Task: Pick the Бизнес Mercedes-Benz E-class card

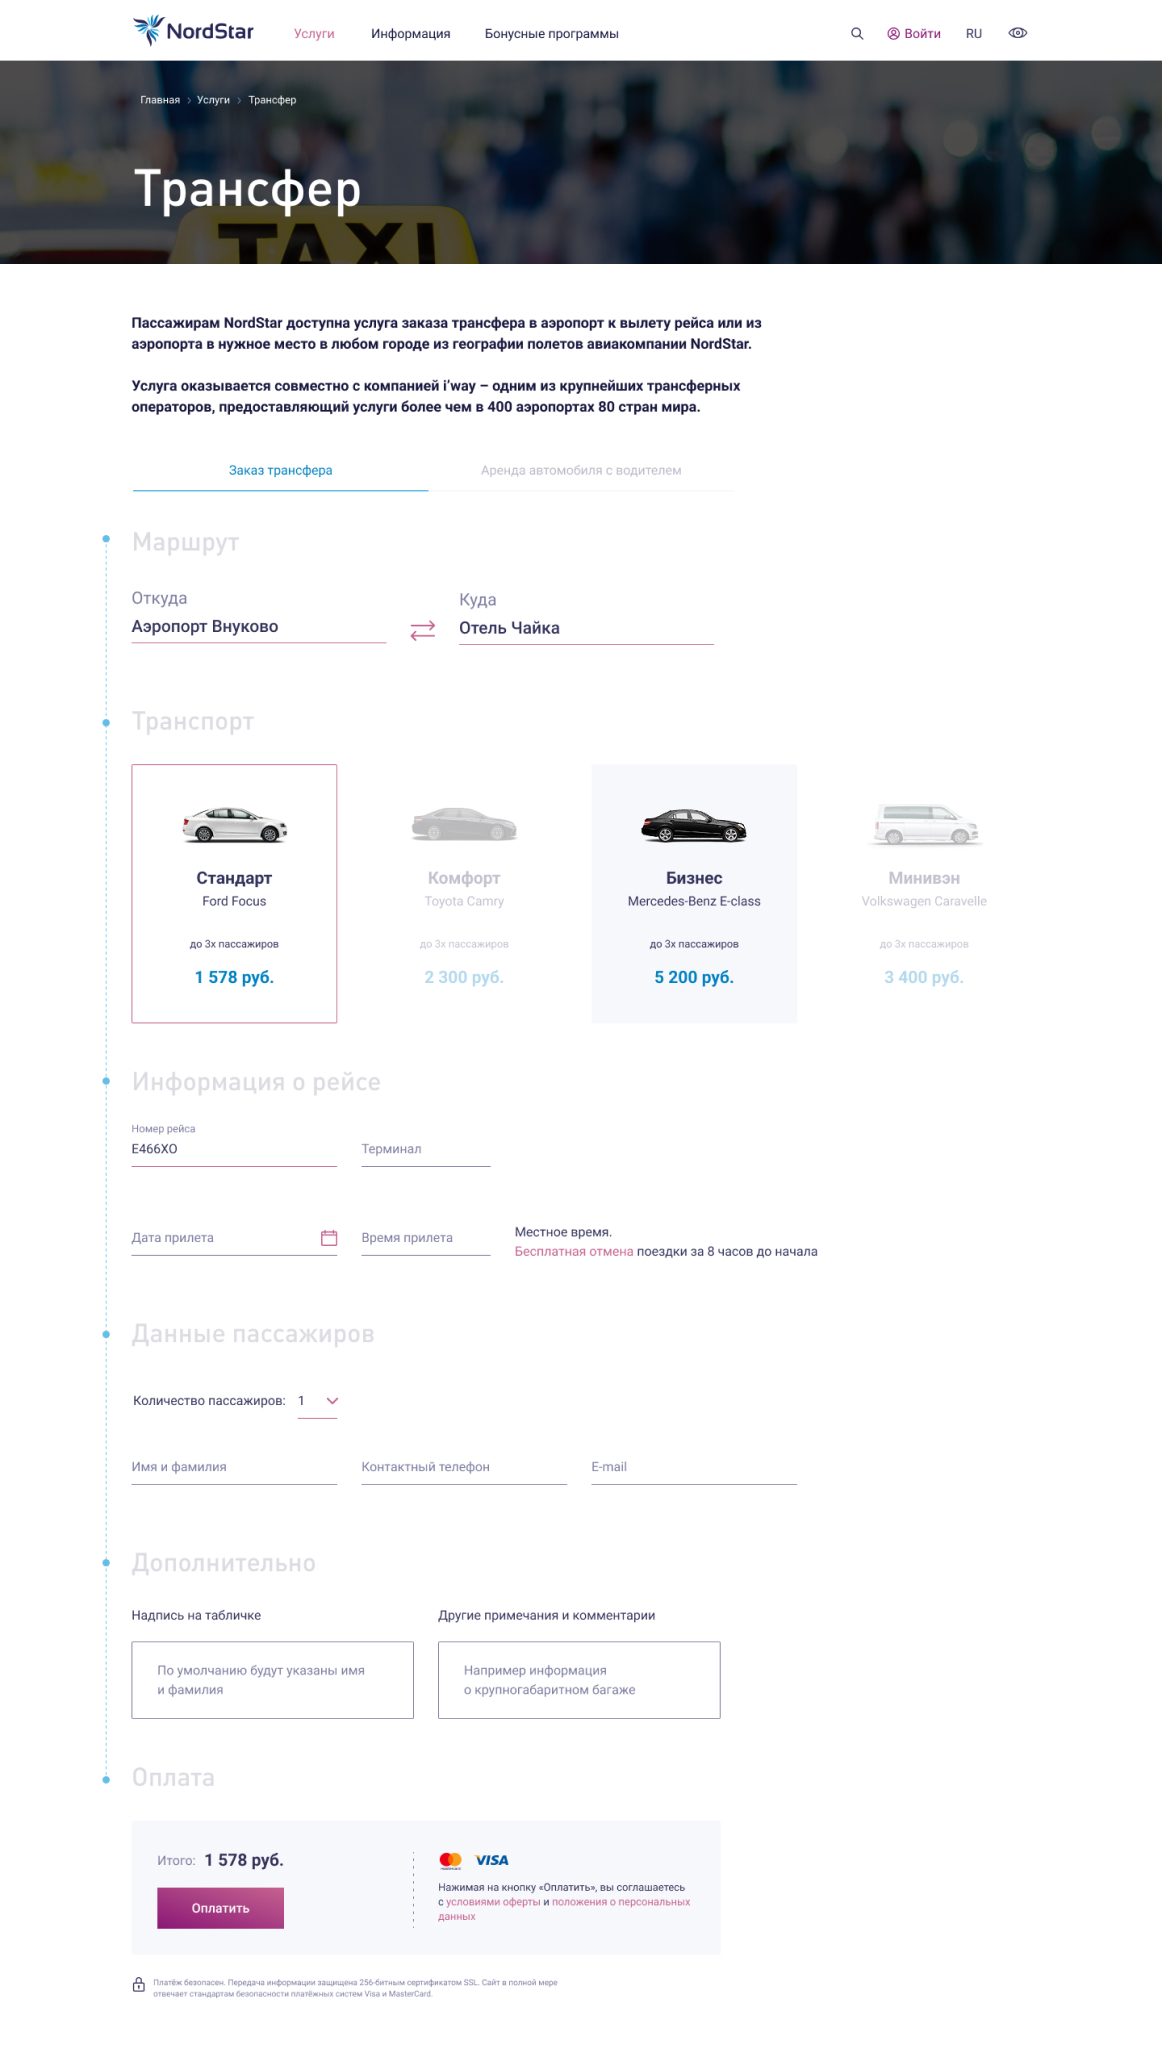Action: pos(694,893)
